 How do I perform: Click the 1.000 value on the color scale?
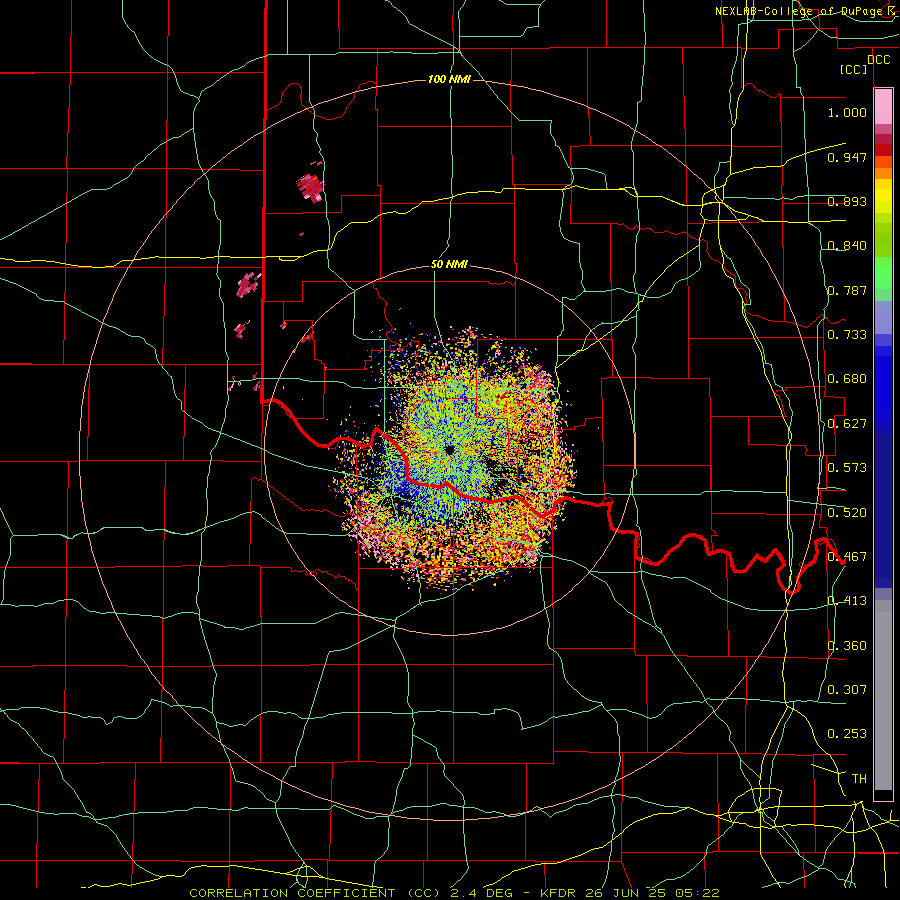847,112
